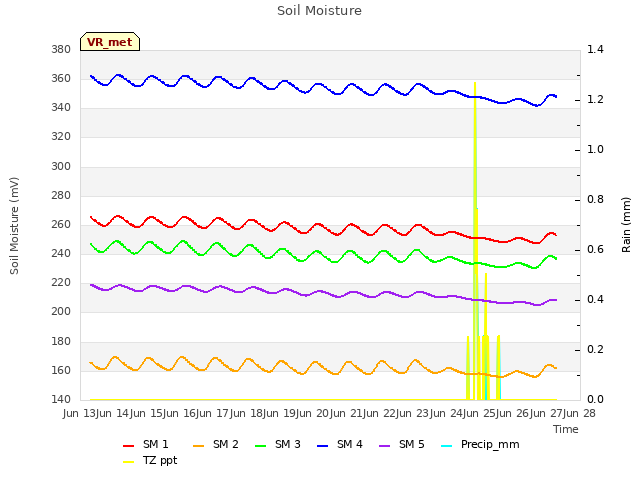The image size is (640, 480).
Task: Click the SM 5 purple legend swatch
Action: pyautogui.click(x=384, y=446)
